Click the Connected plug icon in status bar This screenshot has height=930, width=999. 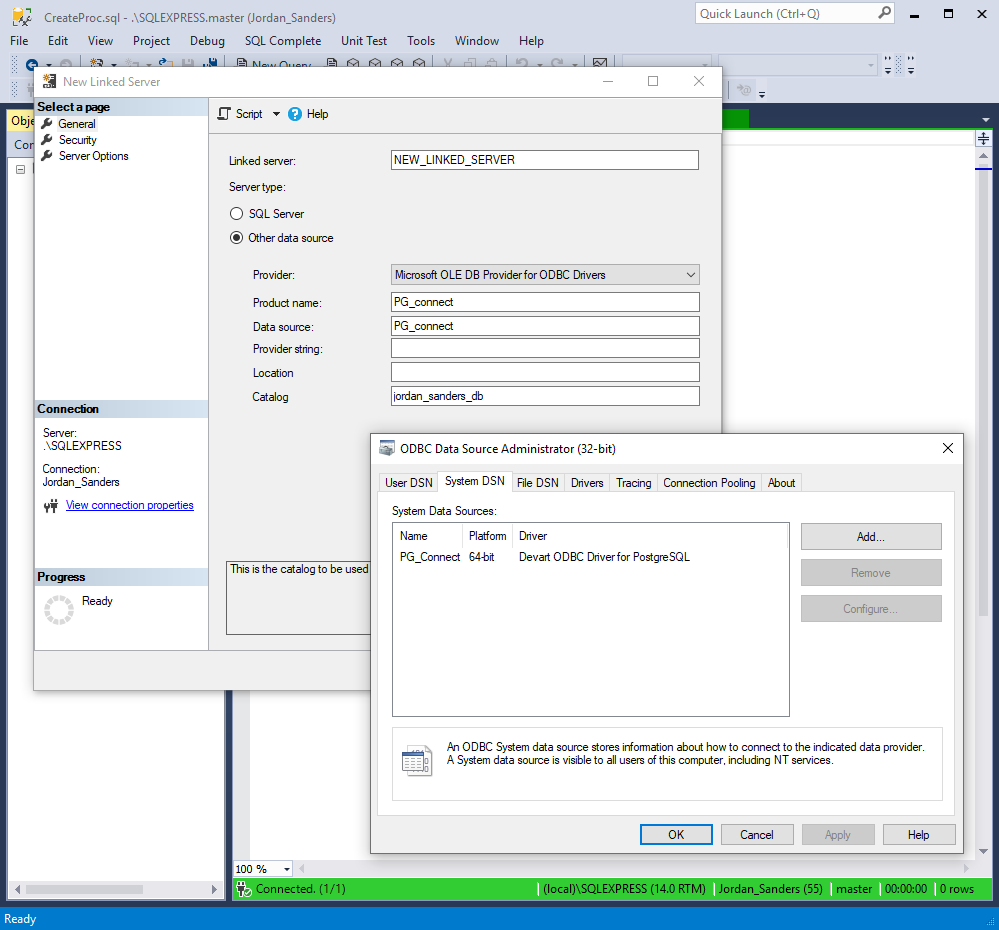(243, 889)
